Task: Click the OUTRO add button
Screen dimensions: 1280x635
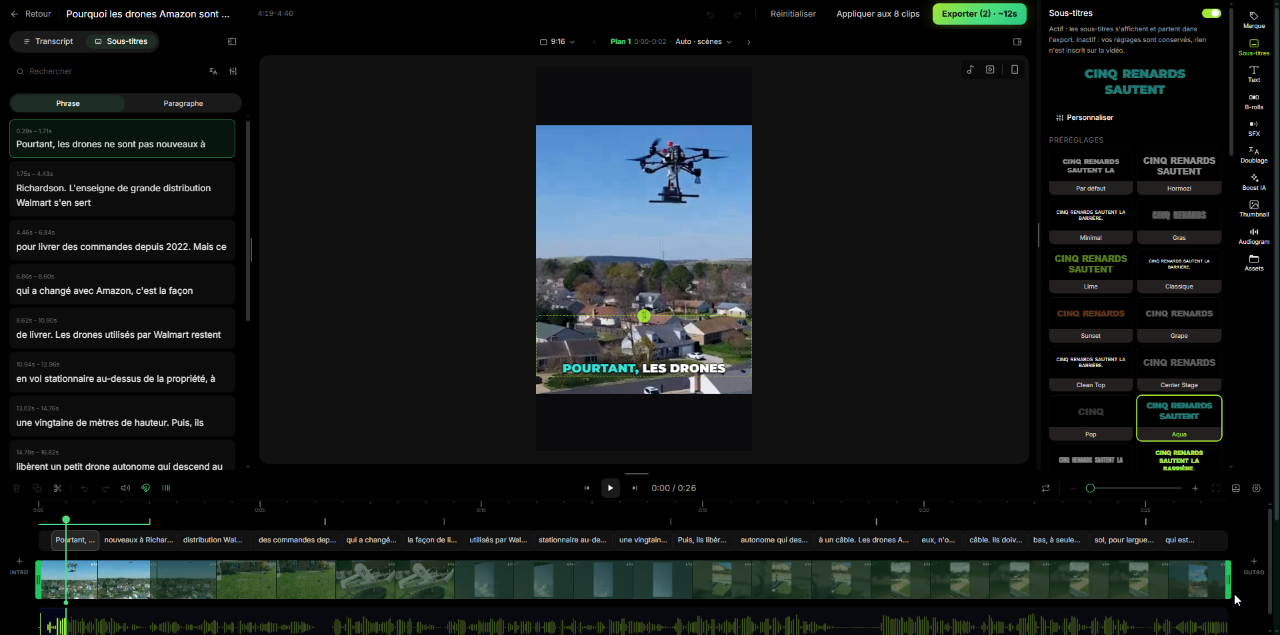Action: point(1254,566)
